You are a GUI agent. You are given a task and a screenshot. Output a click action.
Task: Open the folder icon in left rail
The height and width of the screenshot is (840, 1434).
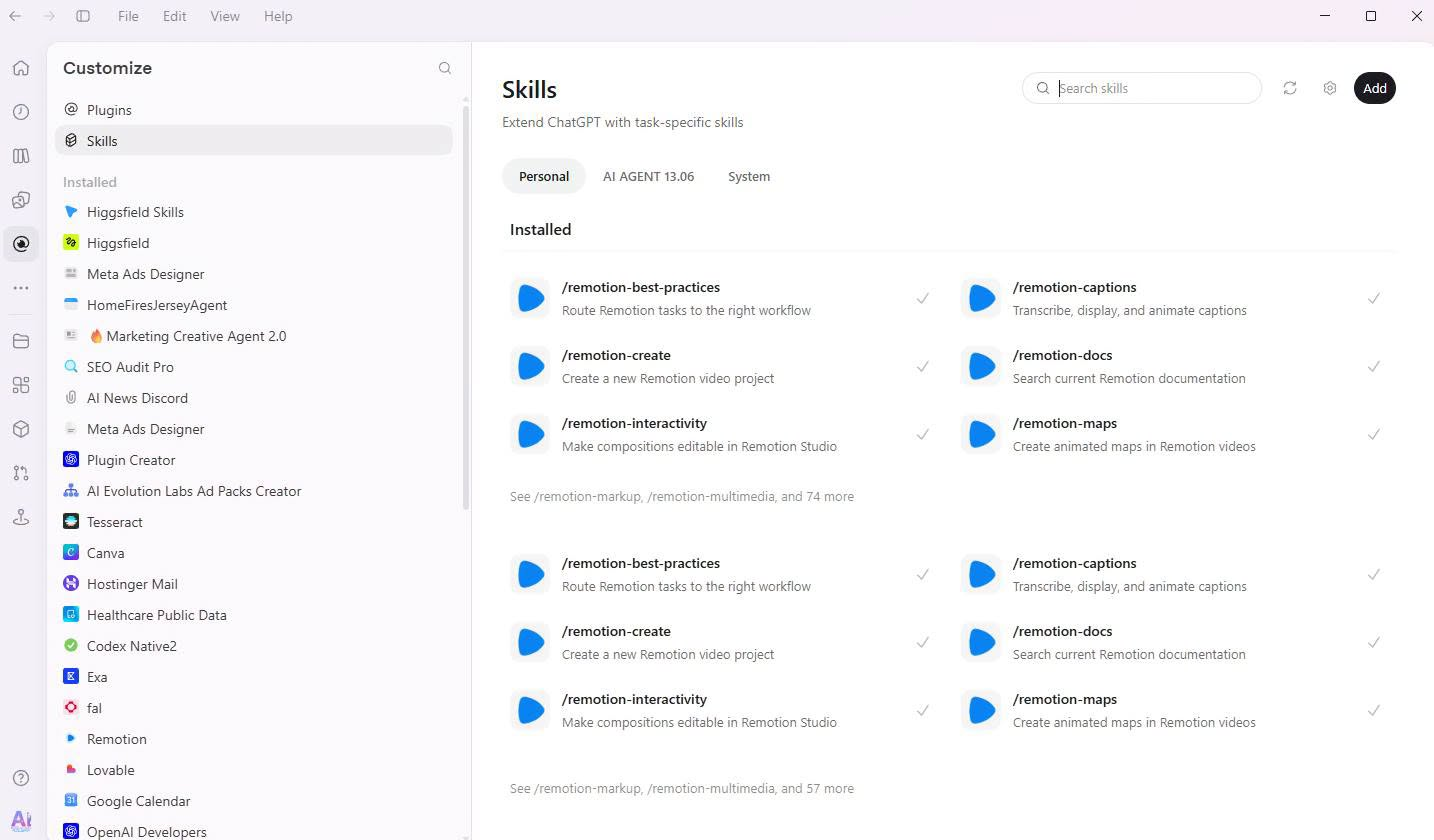pos(21,341)
